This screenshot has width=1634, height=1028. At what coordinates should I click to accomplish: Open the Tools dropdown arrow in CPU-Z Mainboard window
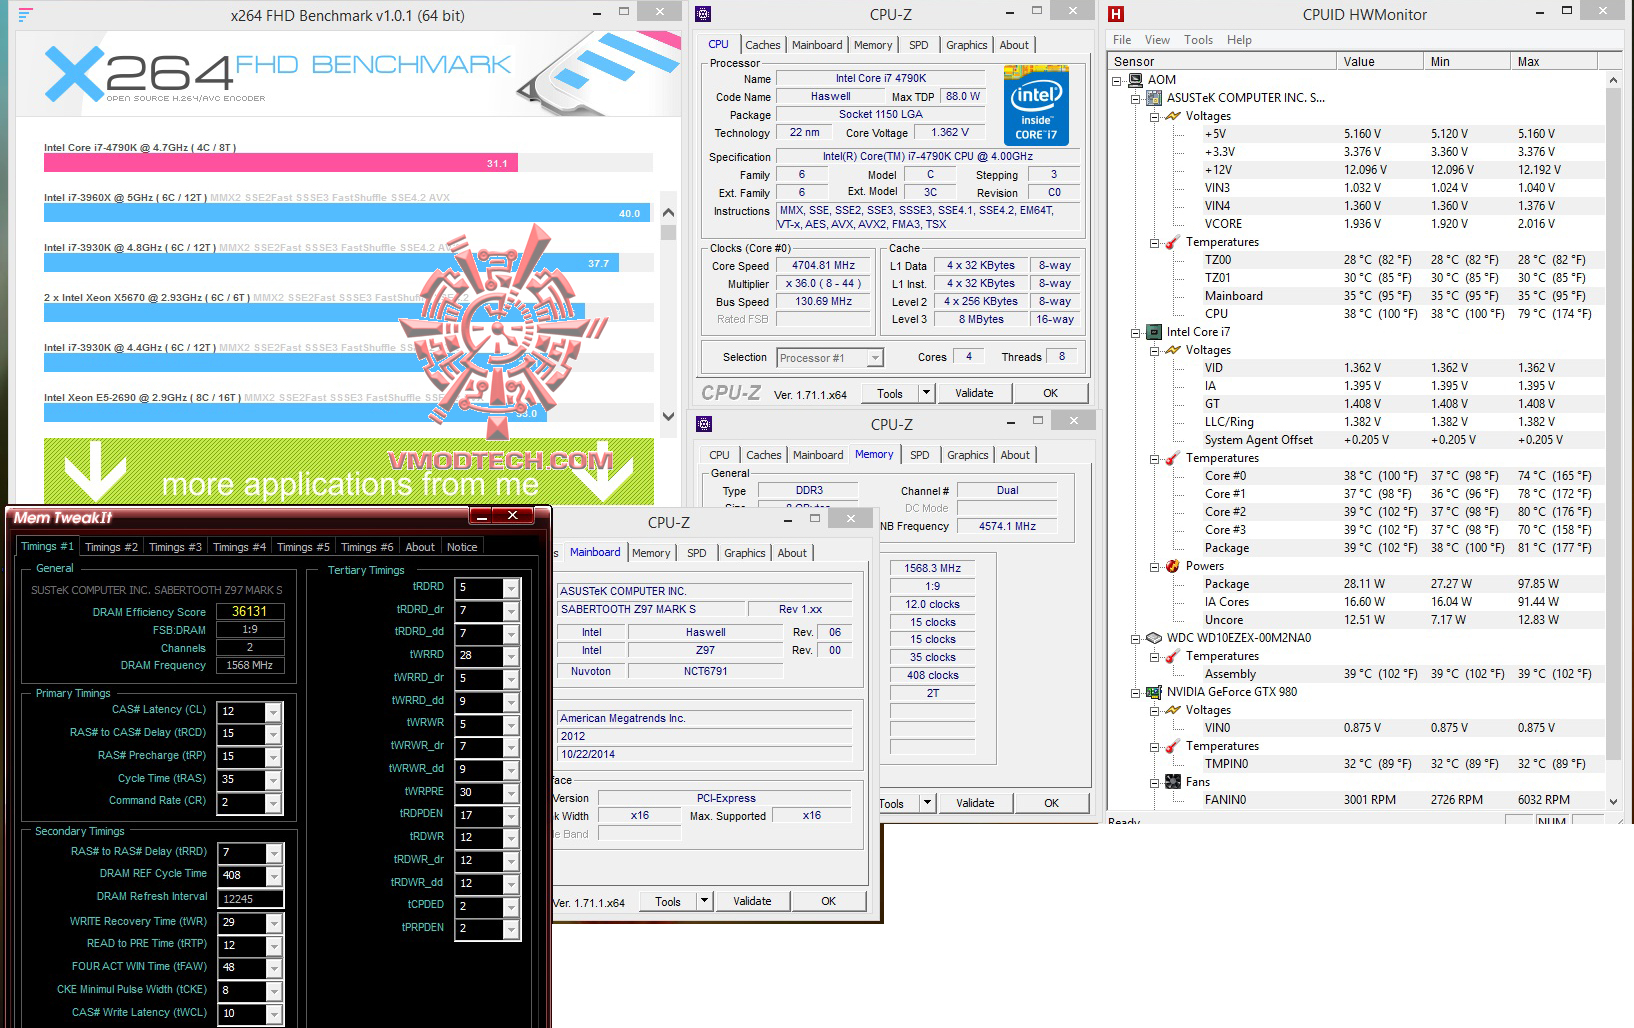[704, 901]
